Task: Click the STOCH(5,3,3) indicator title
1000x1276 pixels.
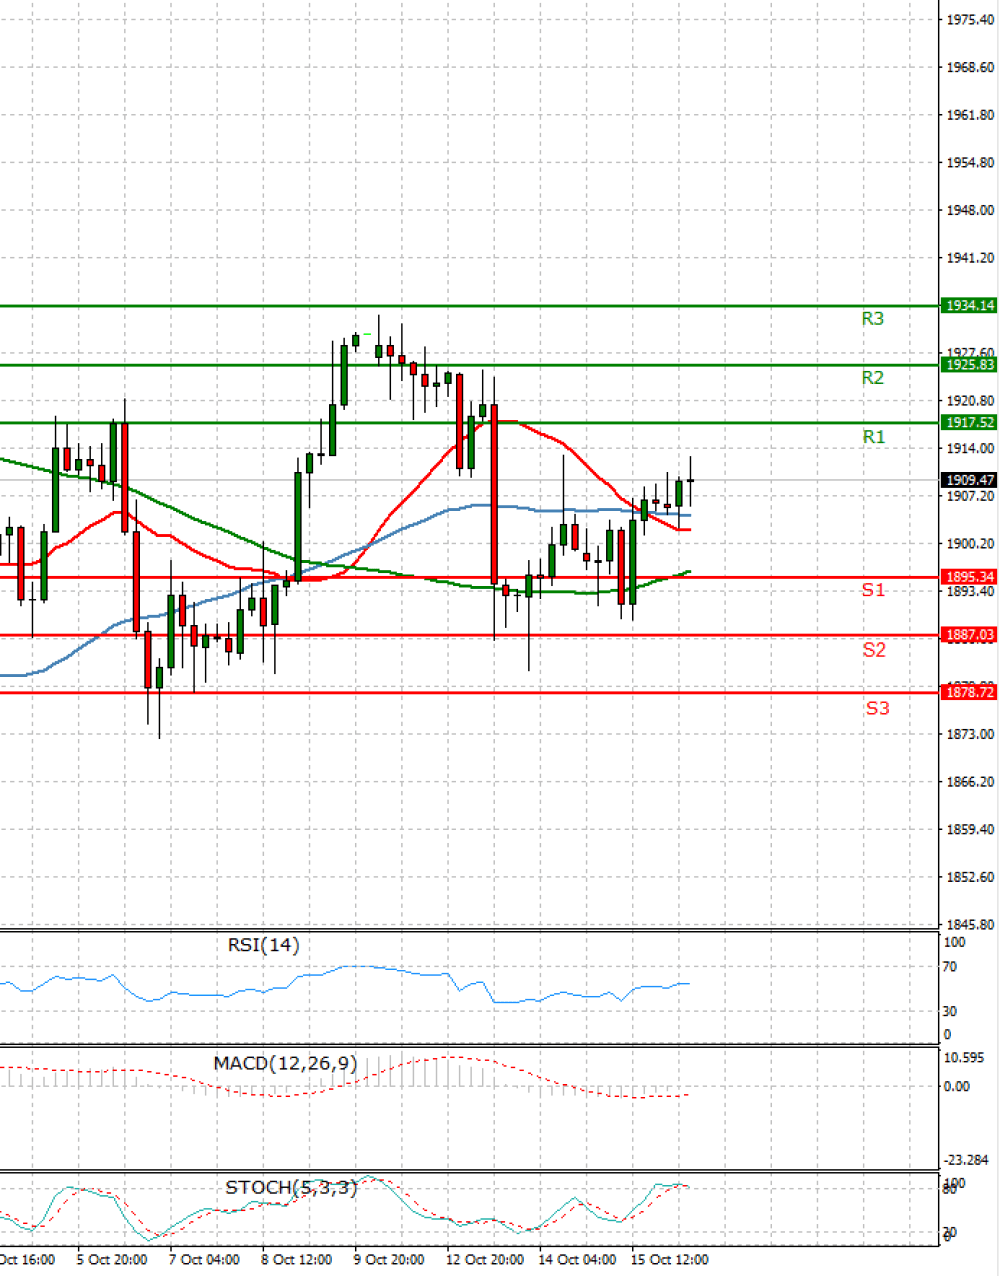Action: pyautogui.click(x=291, y=1187)
